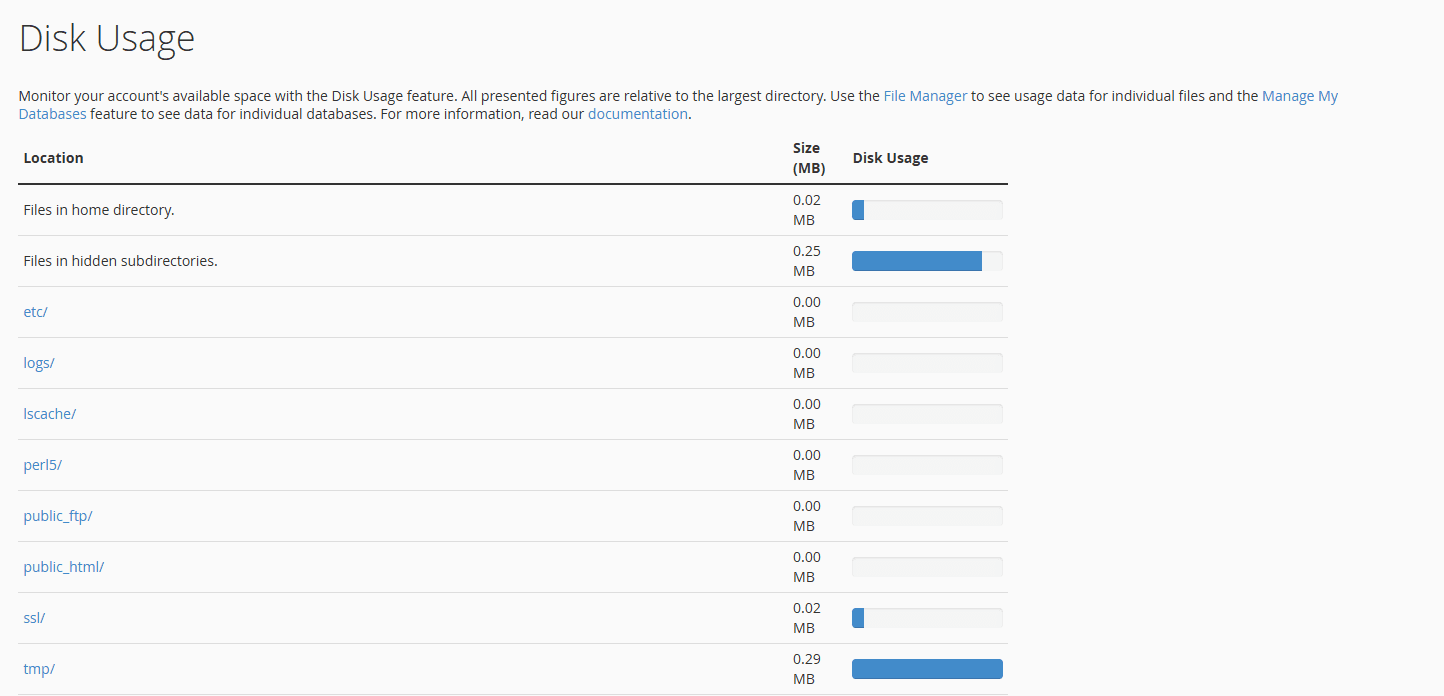This screenshot has width=1444, height=696.
Task: Click the Disk Usage page heading
Action: coord(107,39)
